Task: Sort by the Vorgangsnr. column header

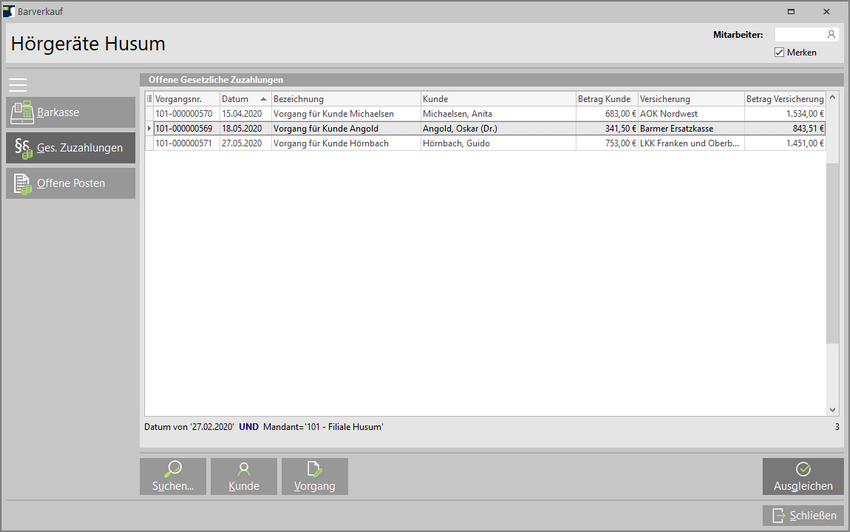Action: (185, 99)
